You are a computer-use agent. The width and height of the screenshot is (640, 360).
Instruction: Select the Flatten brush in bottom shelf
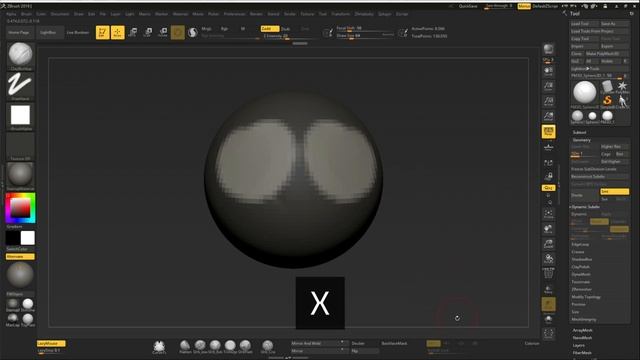[185, 347]
